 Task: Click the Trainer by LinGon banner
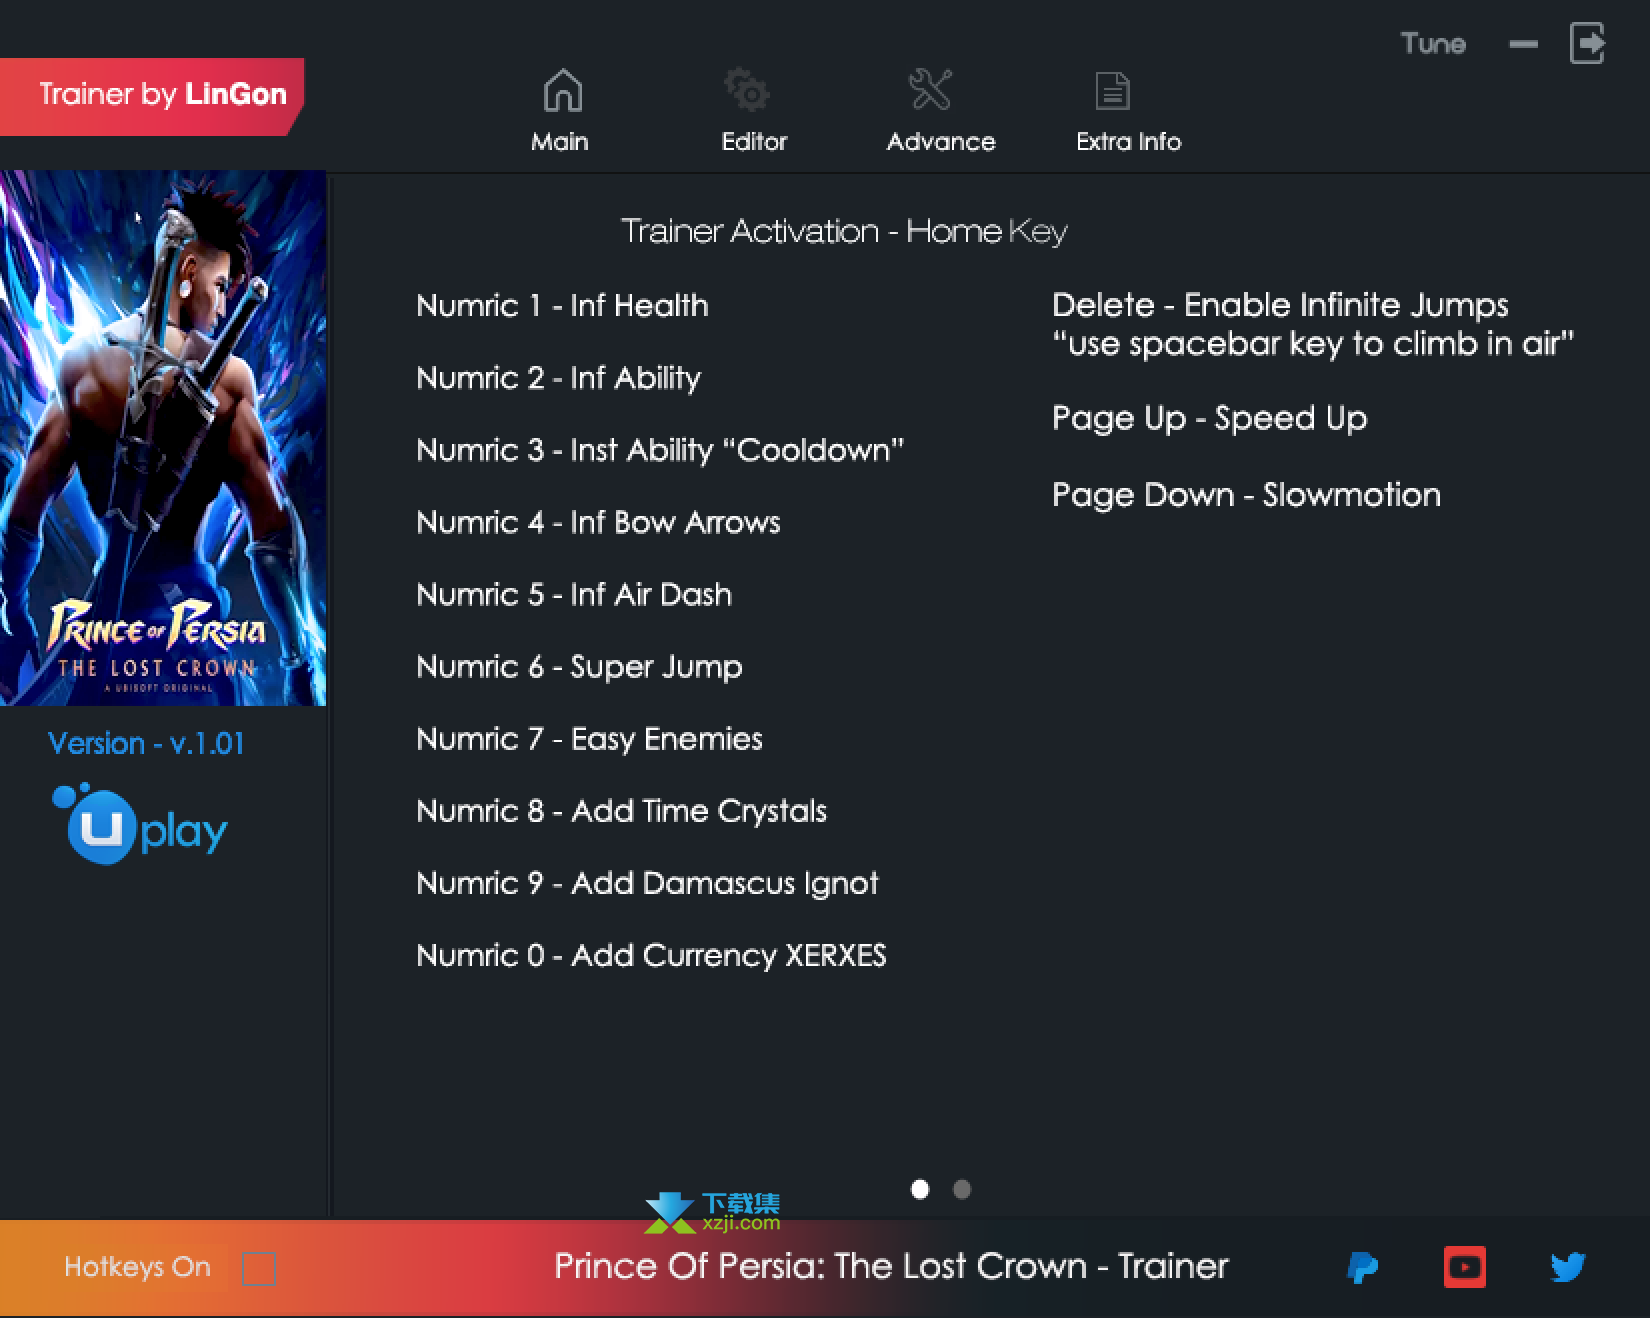pyautogui.click(x=152, y=96)
